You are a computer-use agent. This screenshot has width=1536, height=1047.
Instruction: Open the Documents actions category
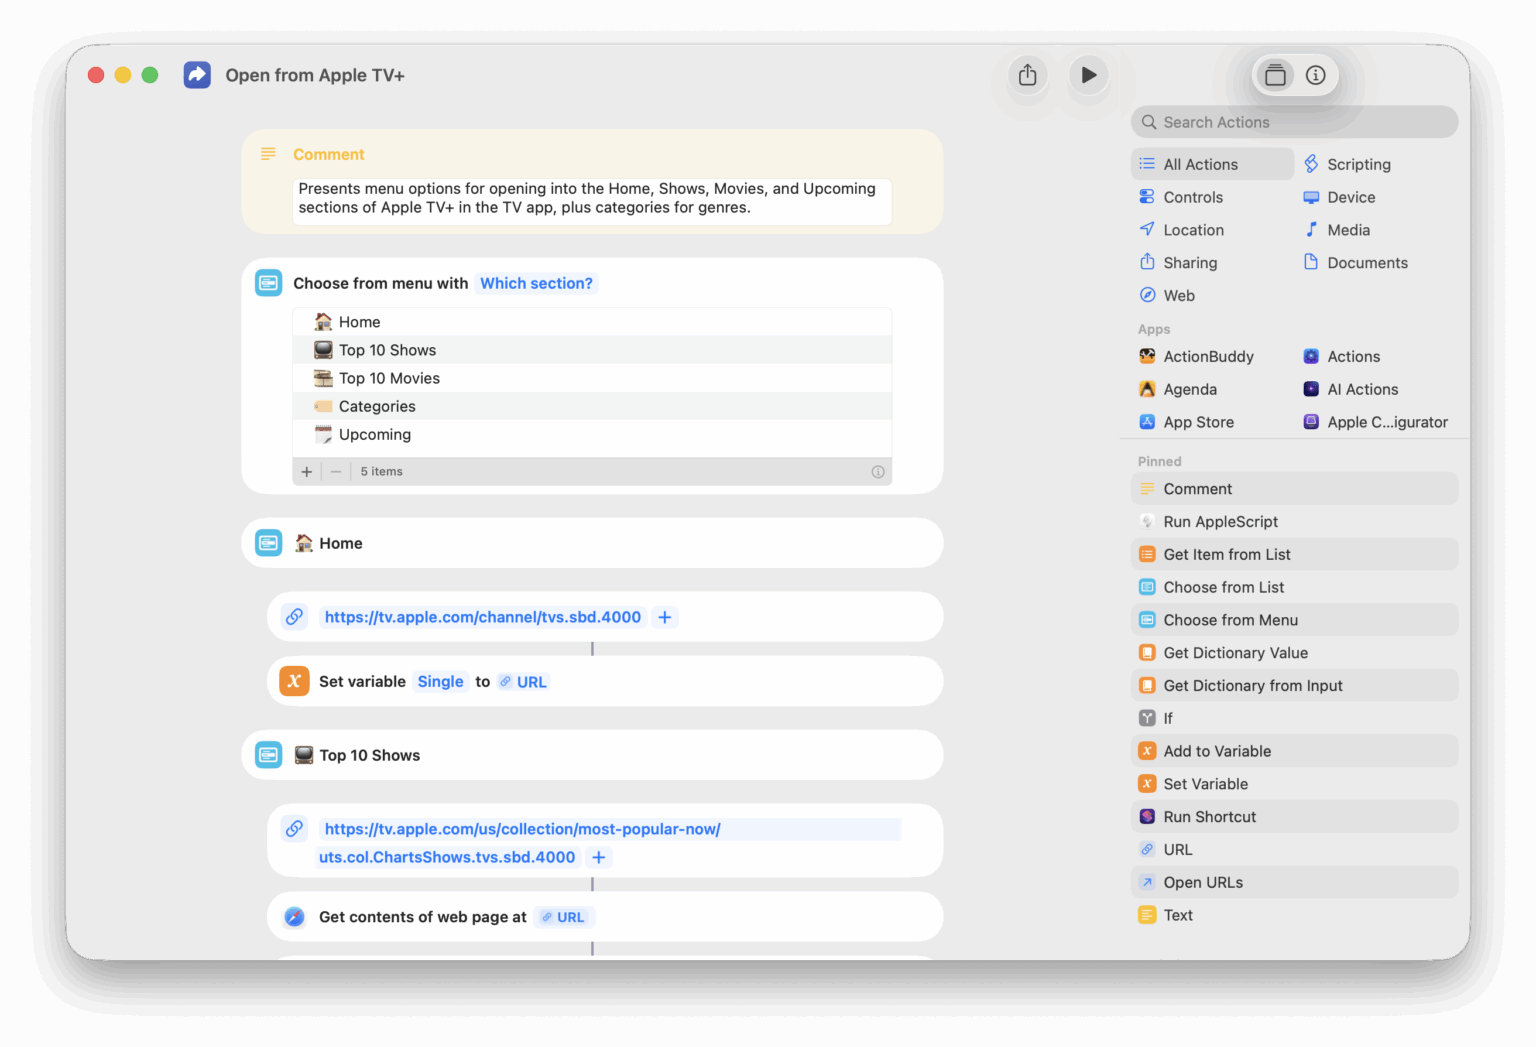pyautogui.click(x=1366, y=263)
